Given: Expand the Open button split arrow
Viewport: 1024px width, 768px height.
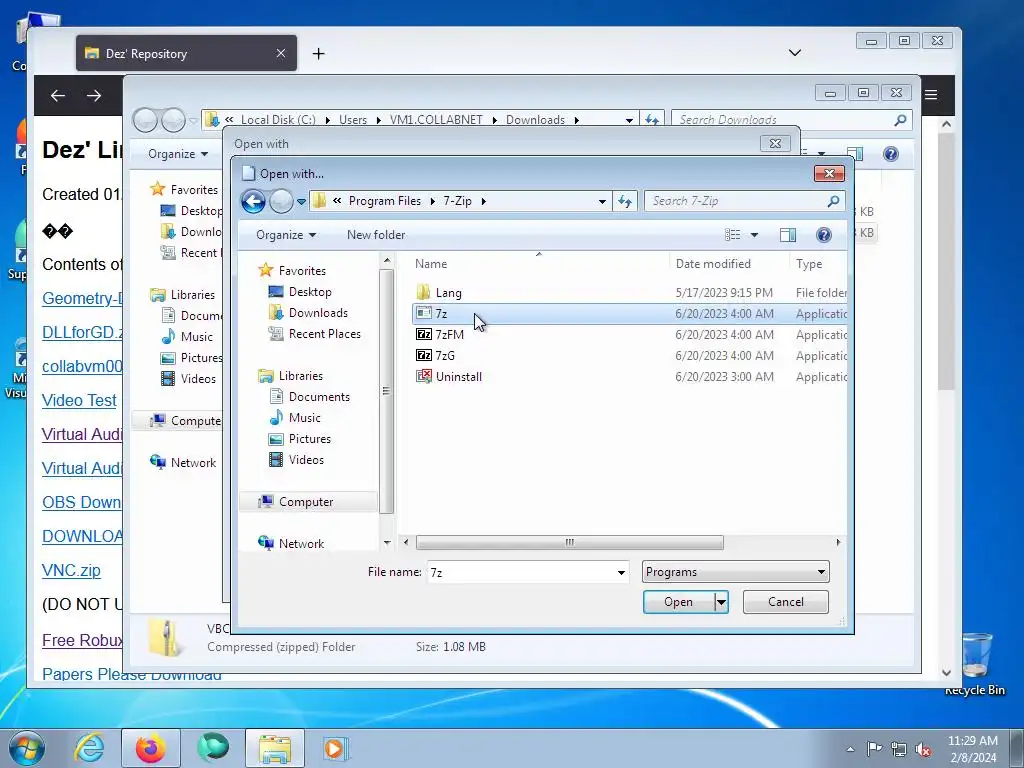Looking at the screenshot, I should coord(721,601).
